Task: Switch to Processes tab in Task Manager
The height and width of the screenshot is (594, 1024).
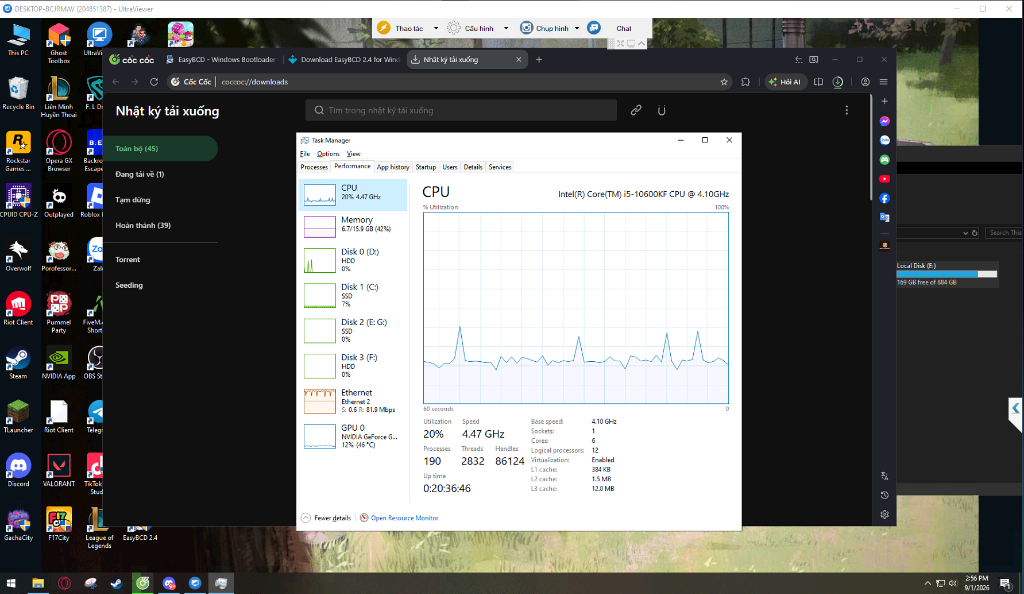Action: 314,167
